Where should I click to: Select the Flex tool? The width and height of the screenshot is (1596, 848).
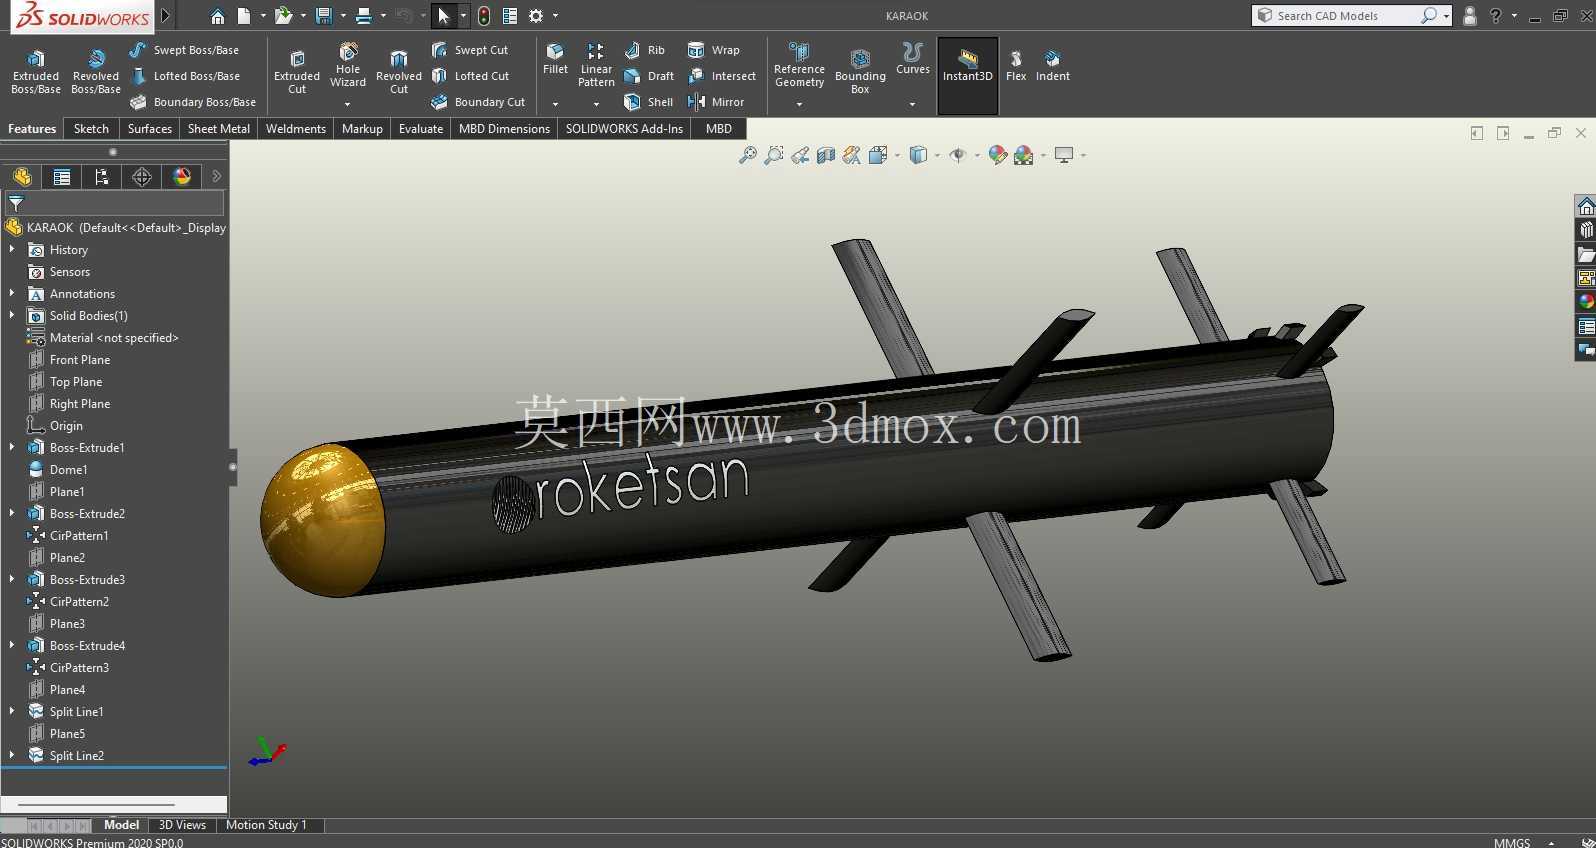pos(1016,66)
